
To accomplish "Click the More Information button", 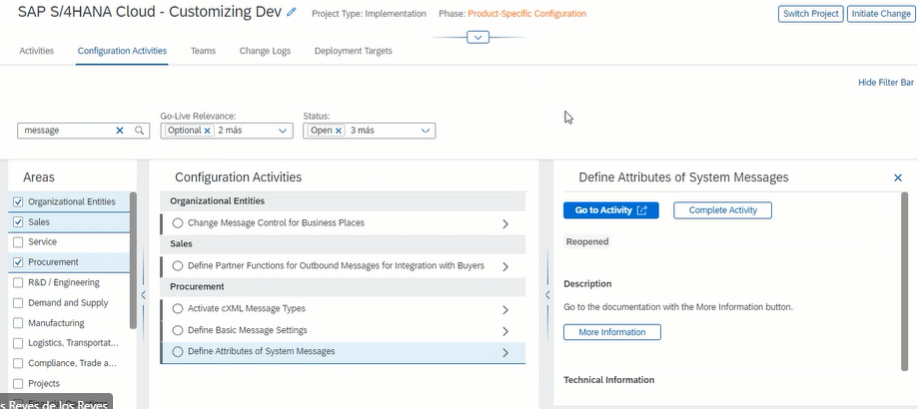I will tap(612, 332).
